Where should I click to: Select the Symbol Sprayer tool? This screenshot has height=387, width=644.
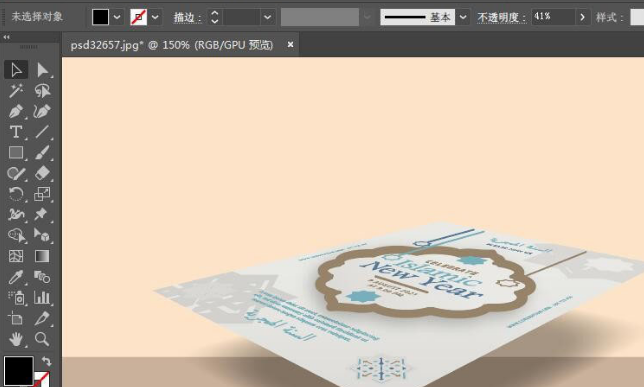[16, 297]
